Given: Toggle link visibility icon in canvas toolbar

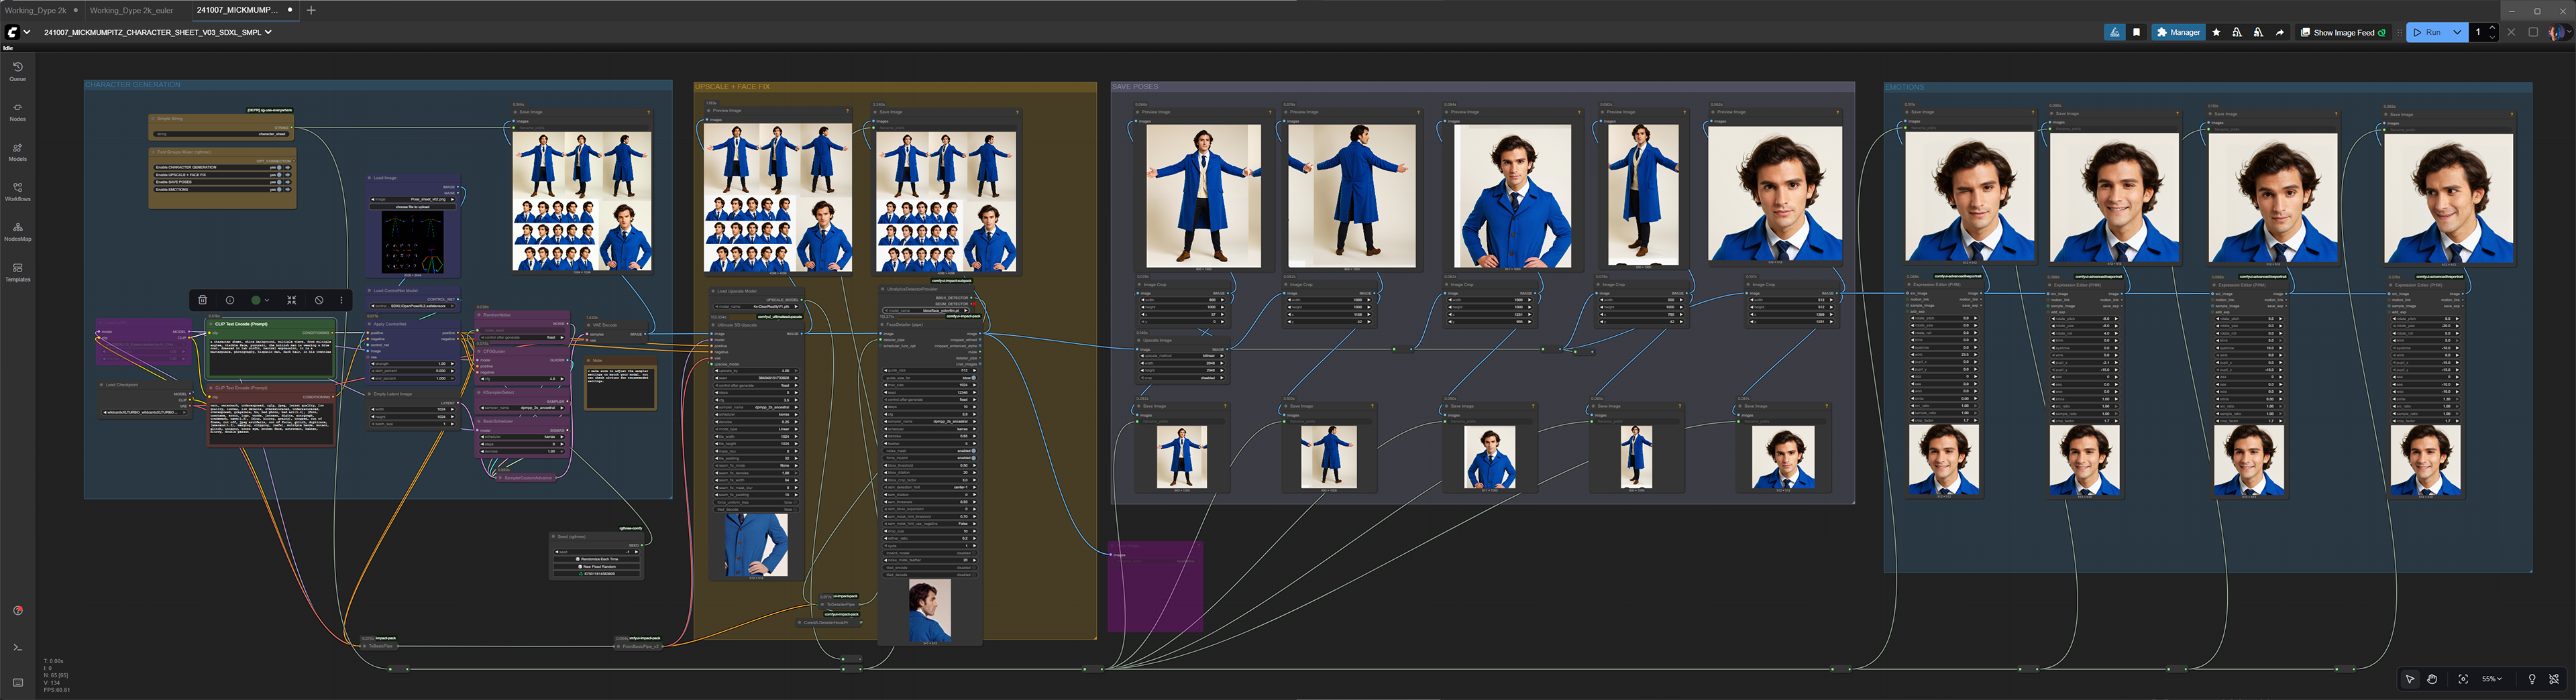Looking at the screenshot, I should [x=2553, y=679].
